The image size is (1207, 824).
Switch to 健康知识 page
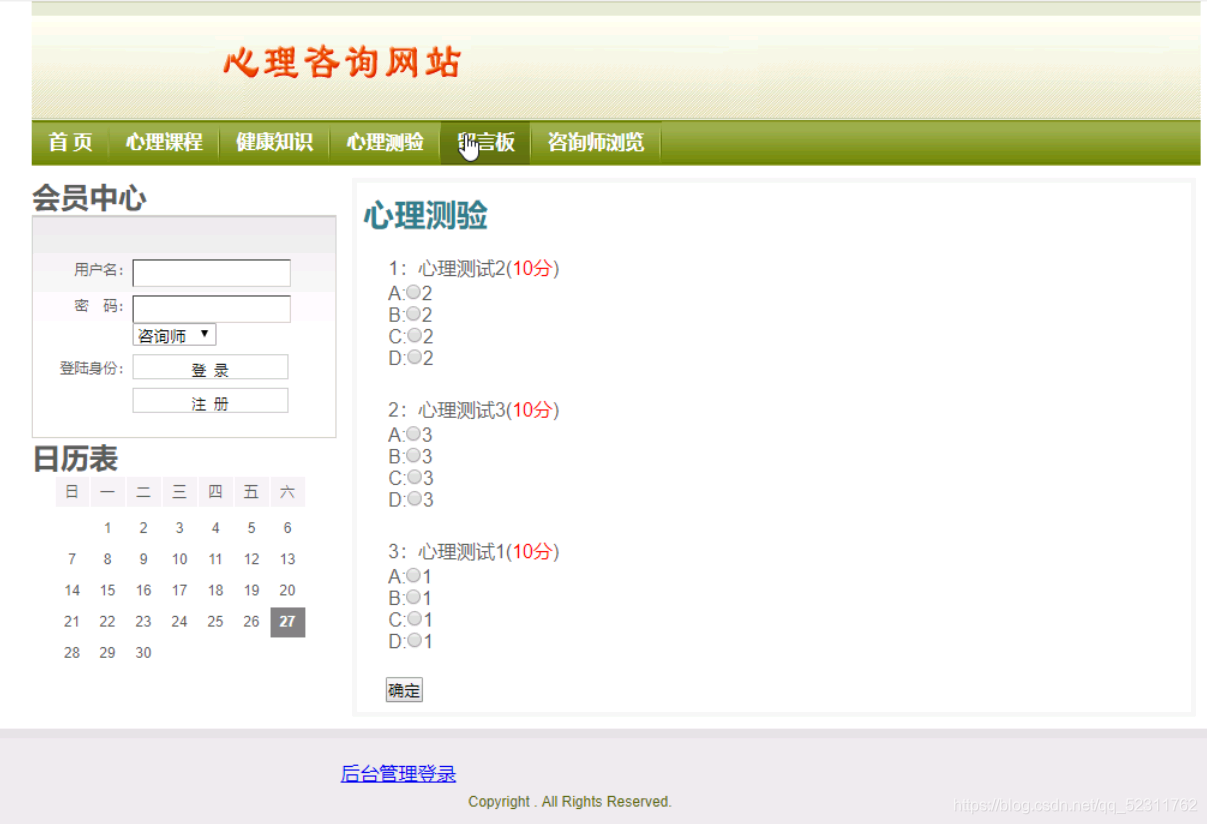[274, 142]
